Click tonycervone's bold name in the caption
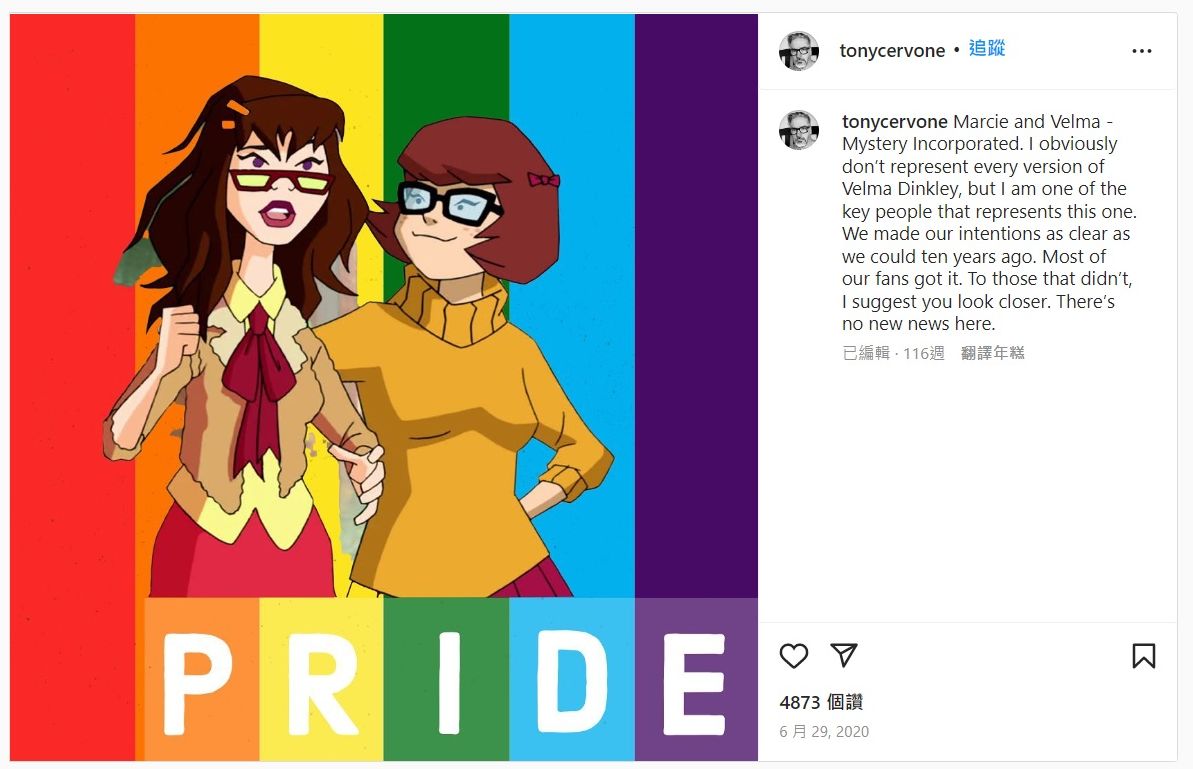The height and width of the screenshot is (769, 1193). pos(893,121)
